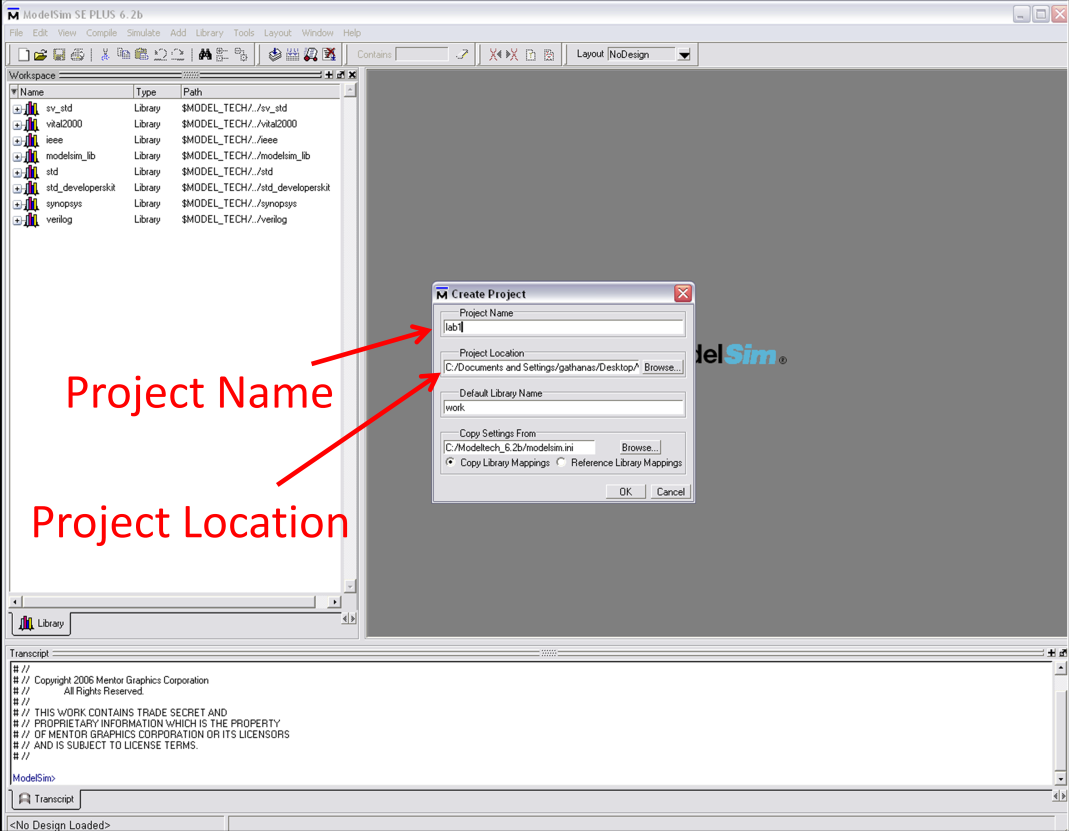
Task: Click the Transcript pane plus zoom icon
Action: tap(1051, 653)
